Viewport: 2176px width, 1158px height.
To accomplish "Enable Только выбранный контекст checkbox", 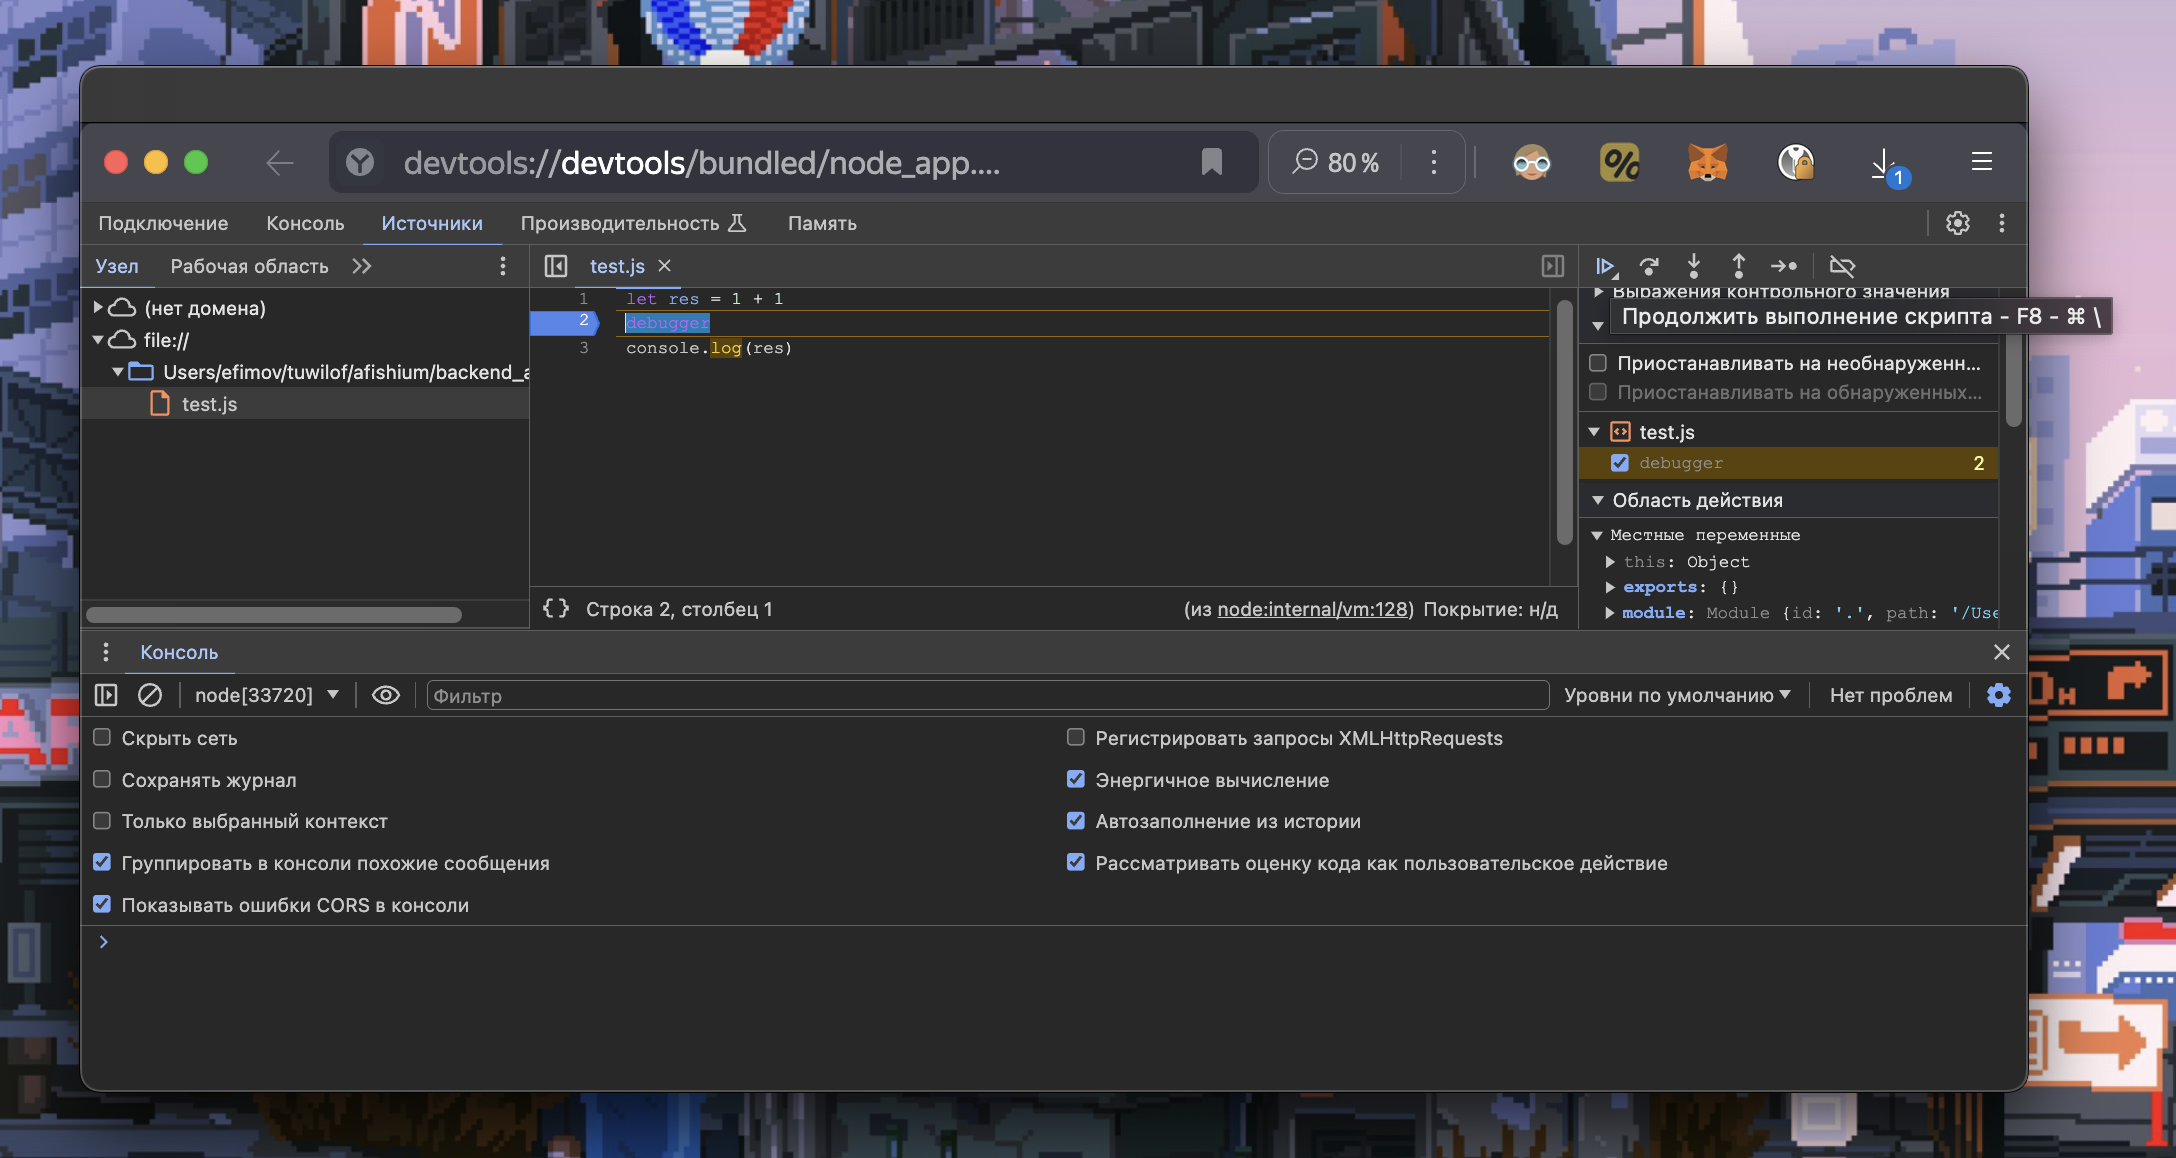I will coord(102,820).
